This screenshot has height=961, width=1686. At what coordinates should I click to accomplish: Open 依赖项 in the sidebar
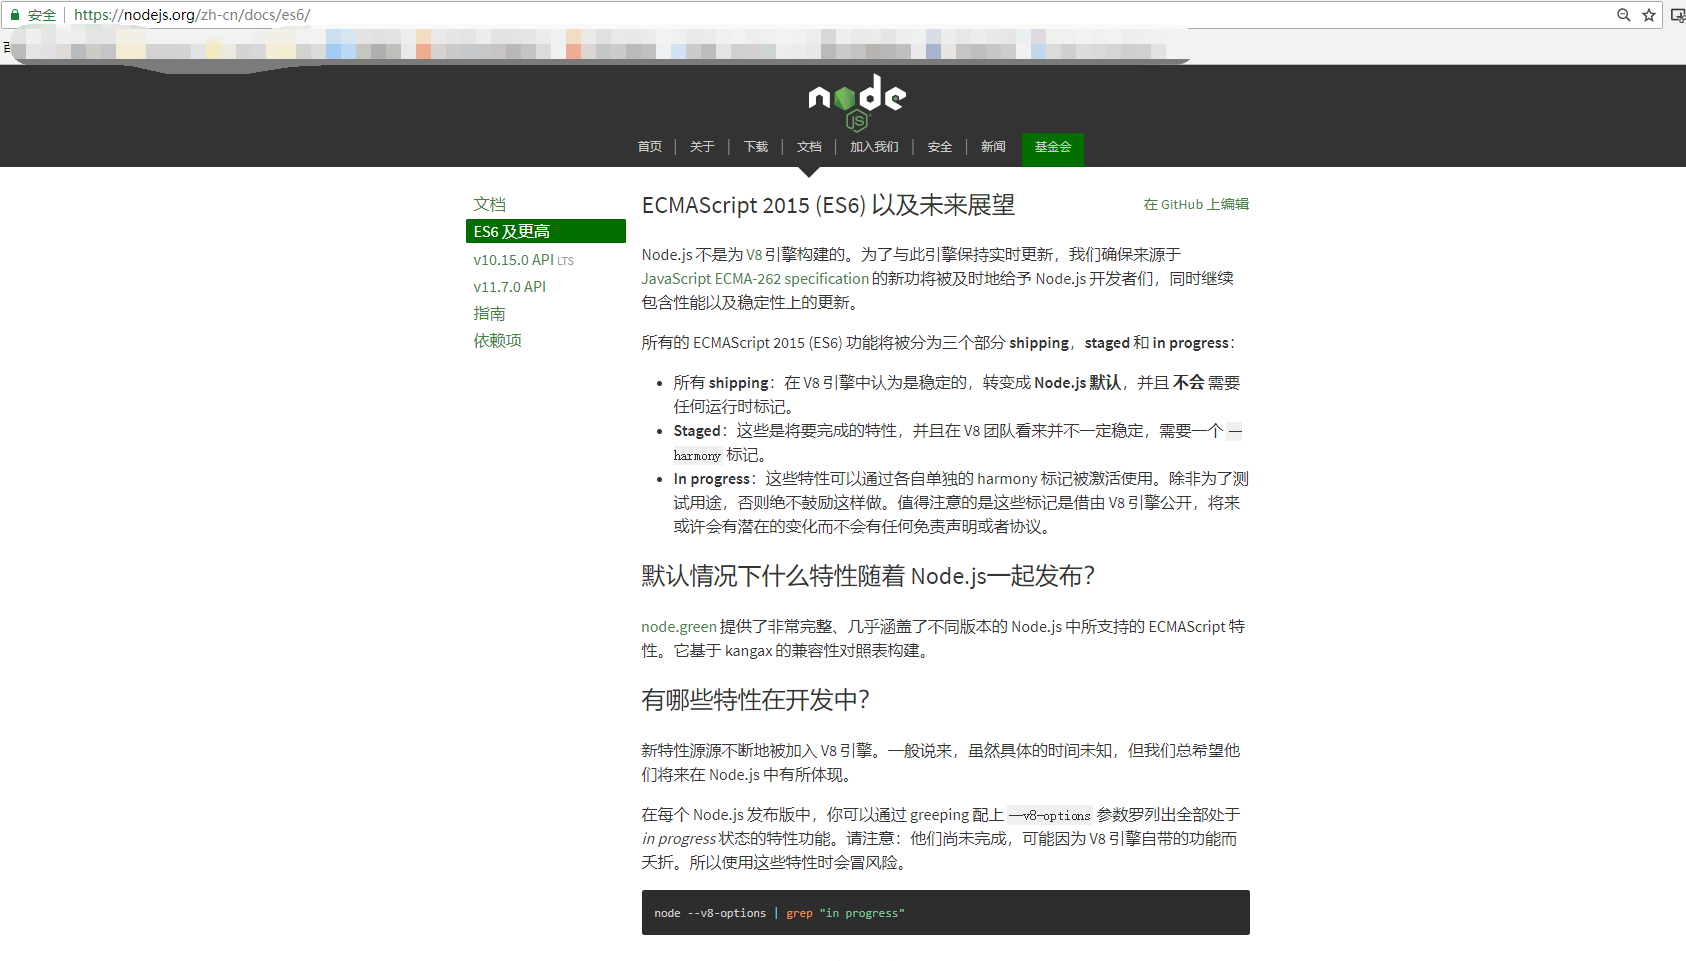pos(498,341)
